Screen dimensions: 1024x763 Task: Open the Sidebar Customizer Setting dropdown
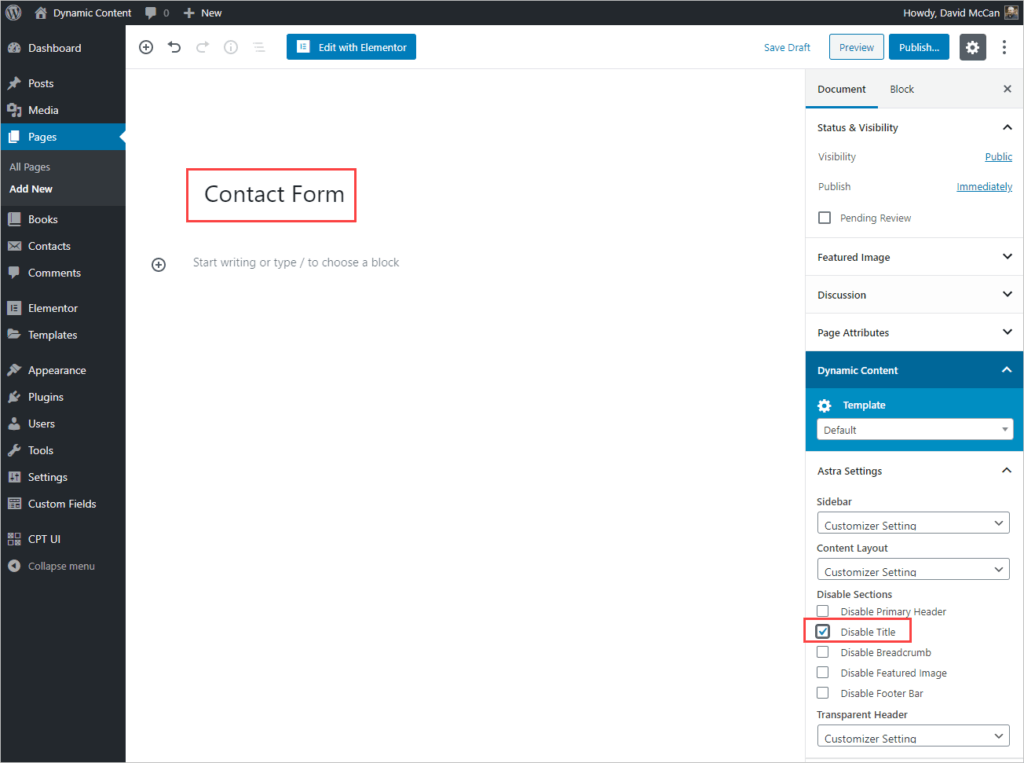pos(913,523)
